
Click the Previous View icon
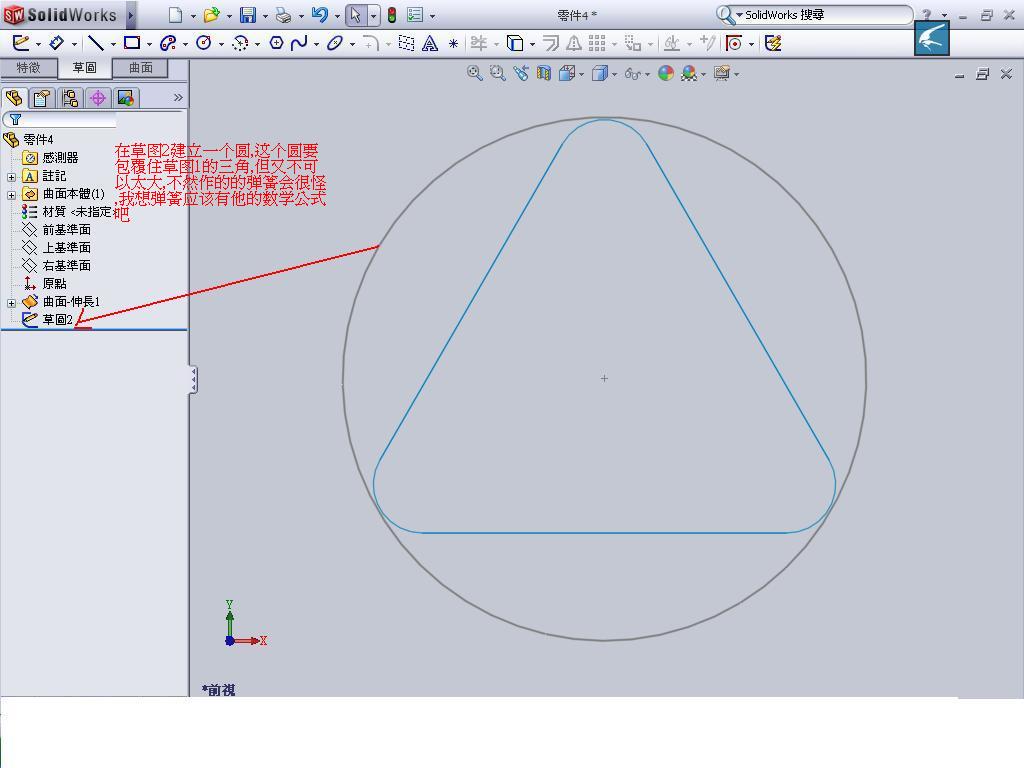[x=520, y=73]
